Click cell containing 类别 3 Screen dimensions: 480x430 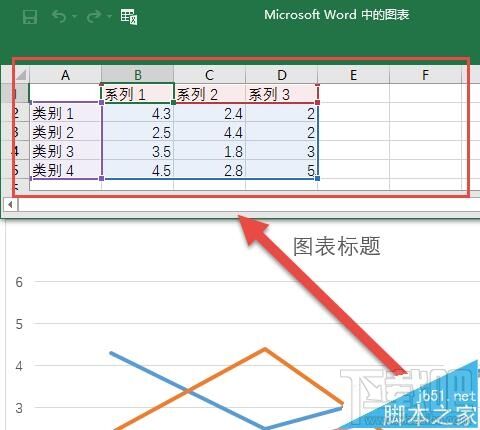65,151
